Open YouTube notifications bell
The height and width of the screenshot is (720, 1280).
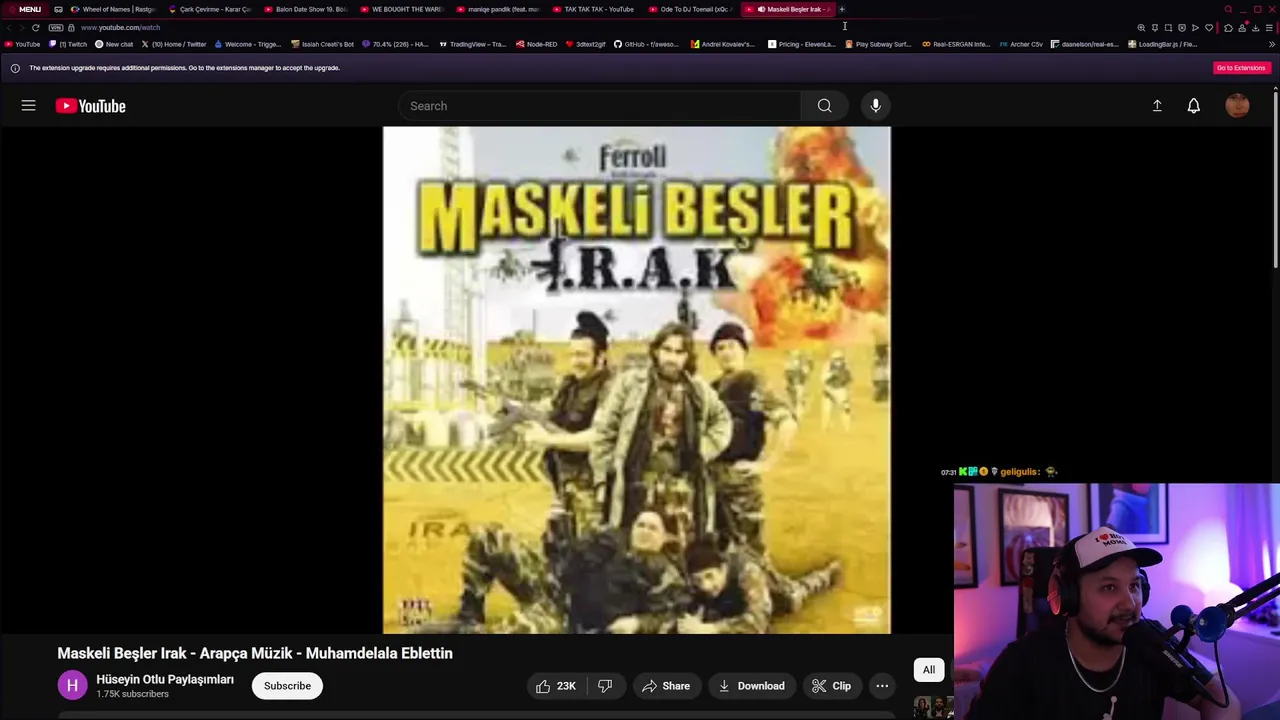click(x=1193, y=106)
